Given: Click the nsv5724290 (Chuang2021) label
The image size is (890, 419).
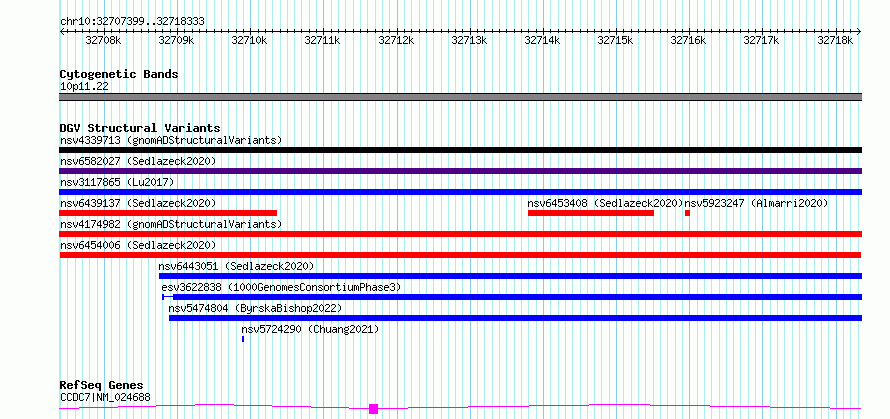Looking at the screenshot, I should point(310,329).
